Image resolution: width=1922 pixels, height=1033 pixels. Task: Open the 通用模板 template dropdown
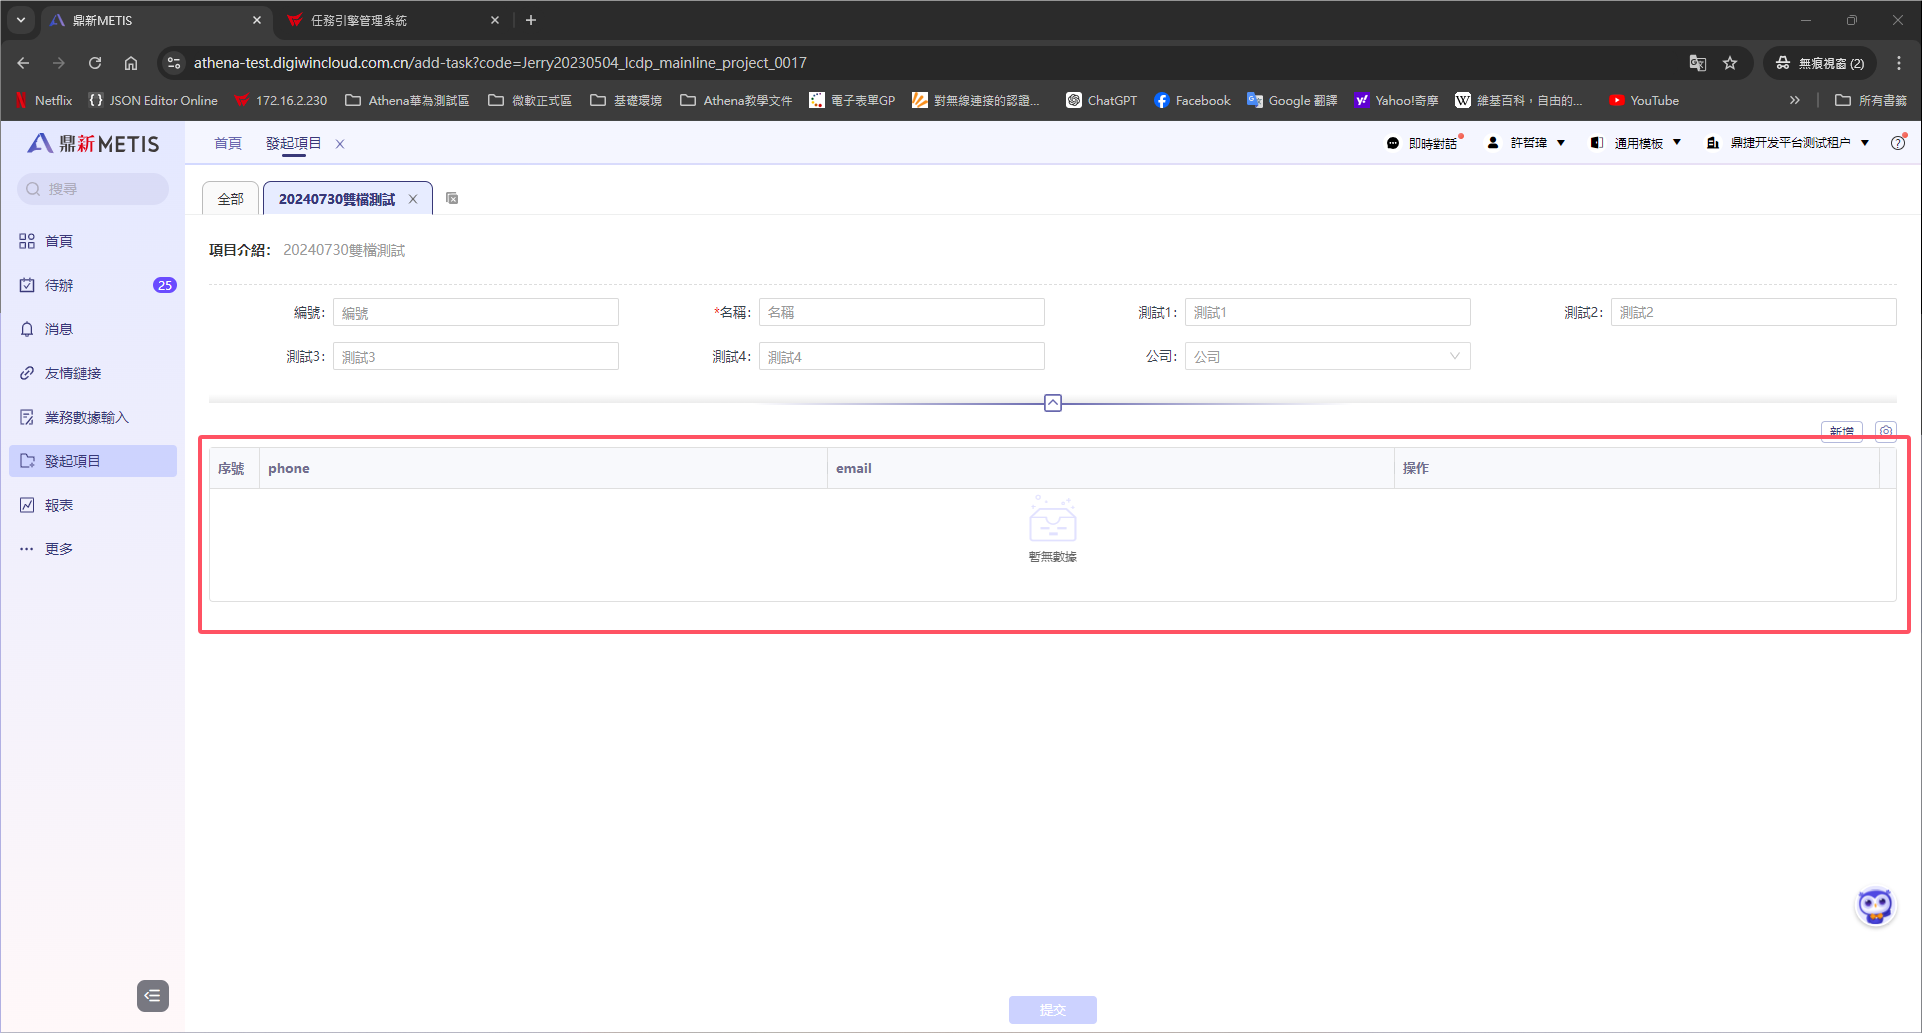pyautogui.click(x=1636, y=143)
